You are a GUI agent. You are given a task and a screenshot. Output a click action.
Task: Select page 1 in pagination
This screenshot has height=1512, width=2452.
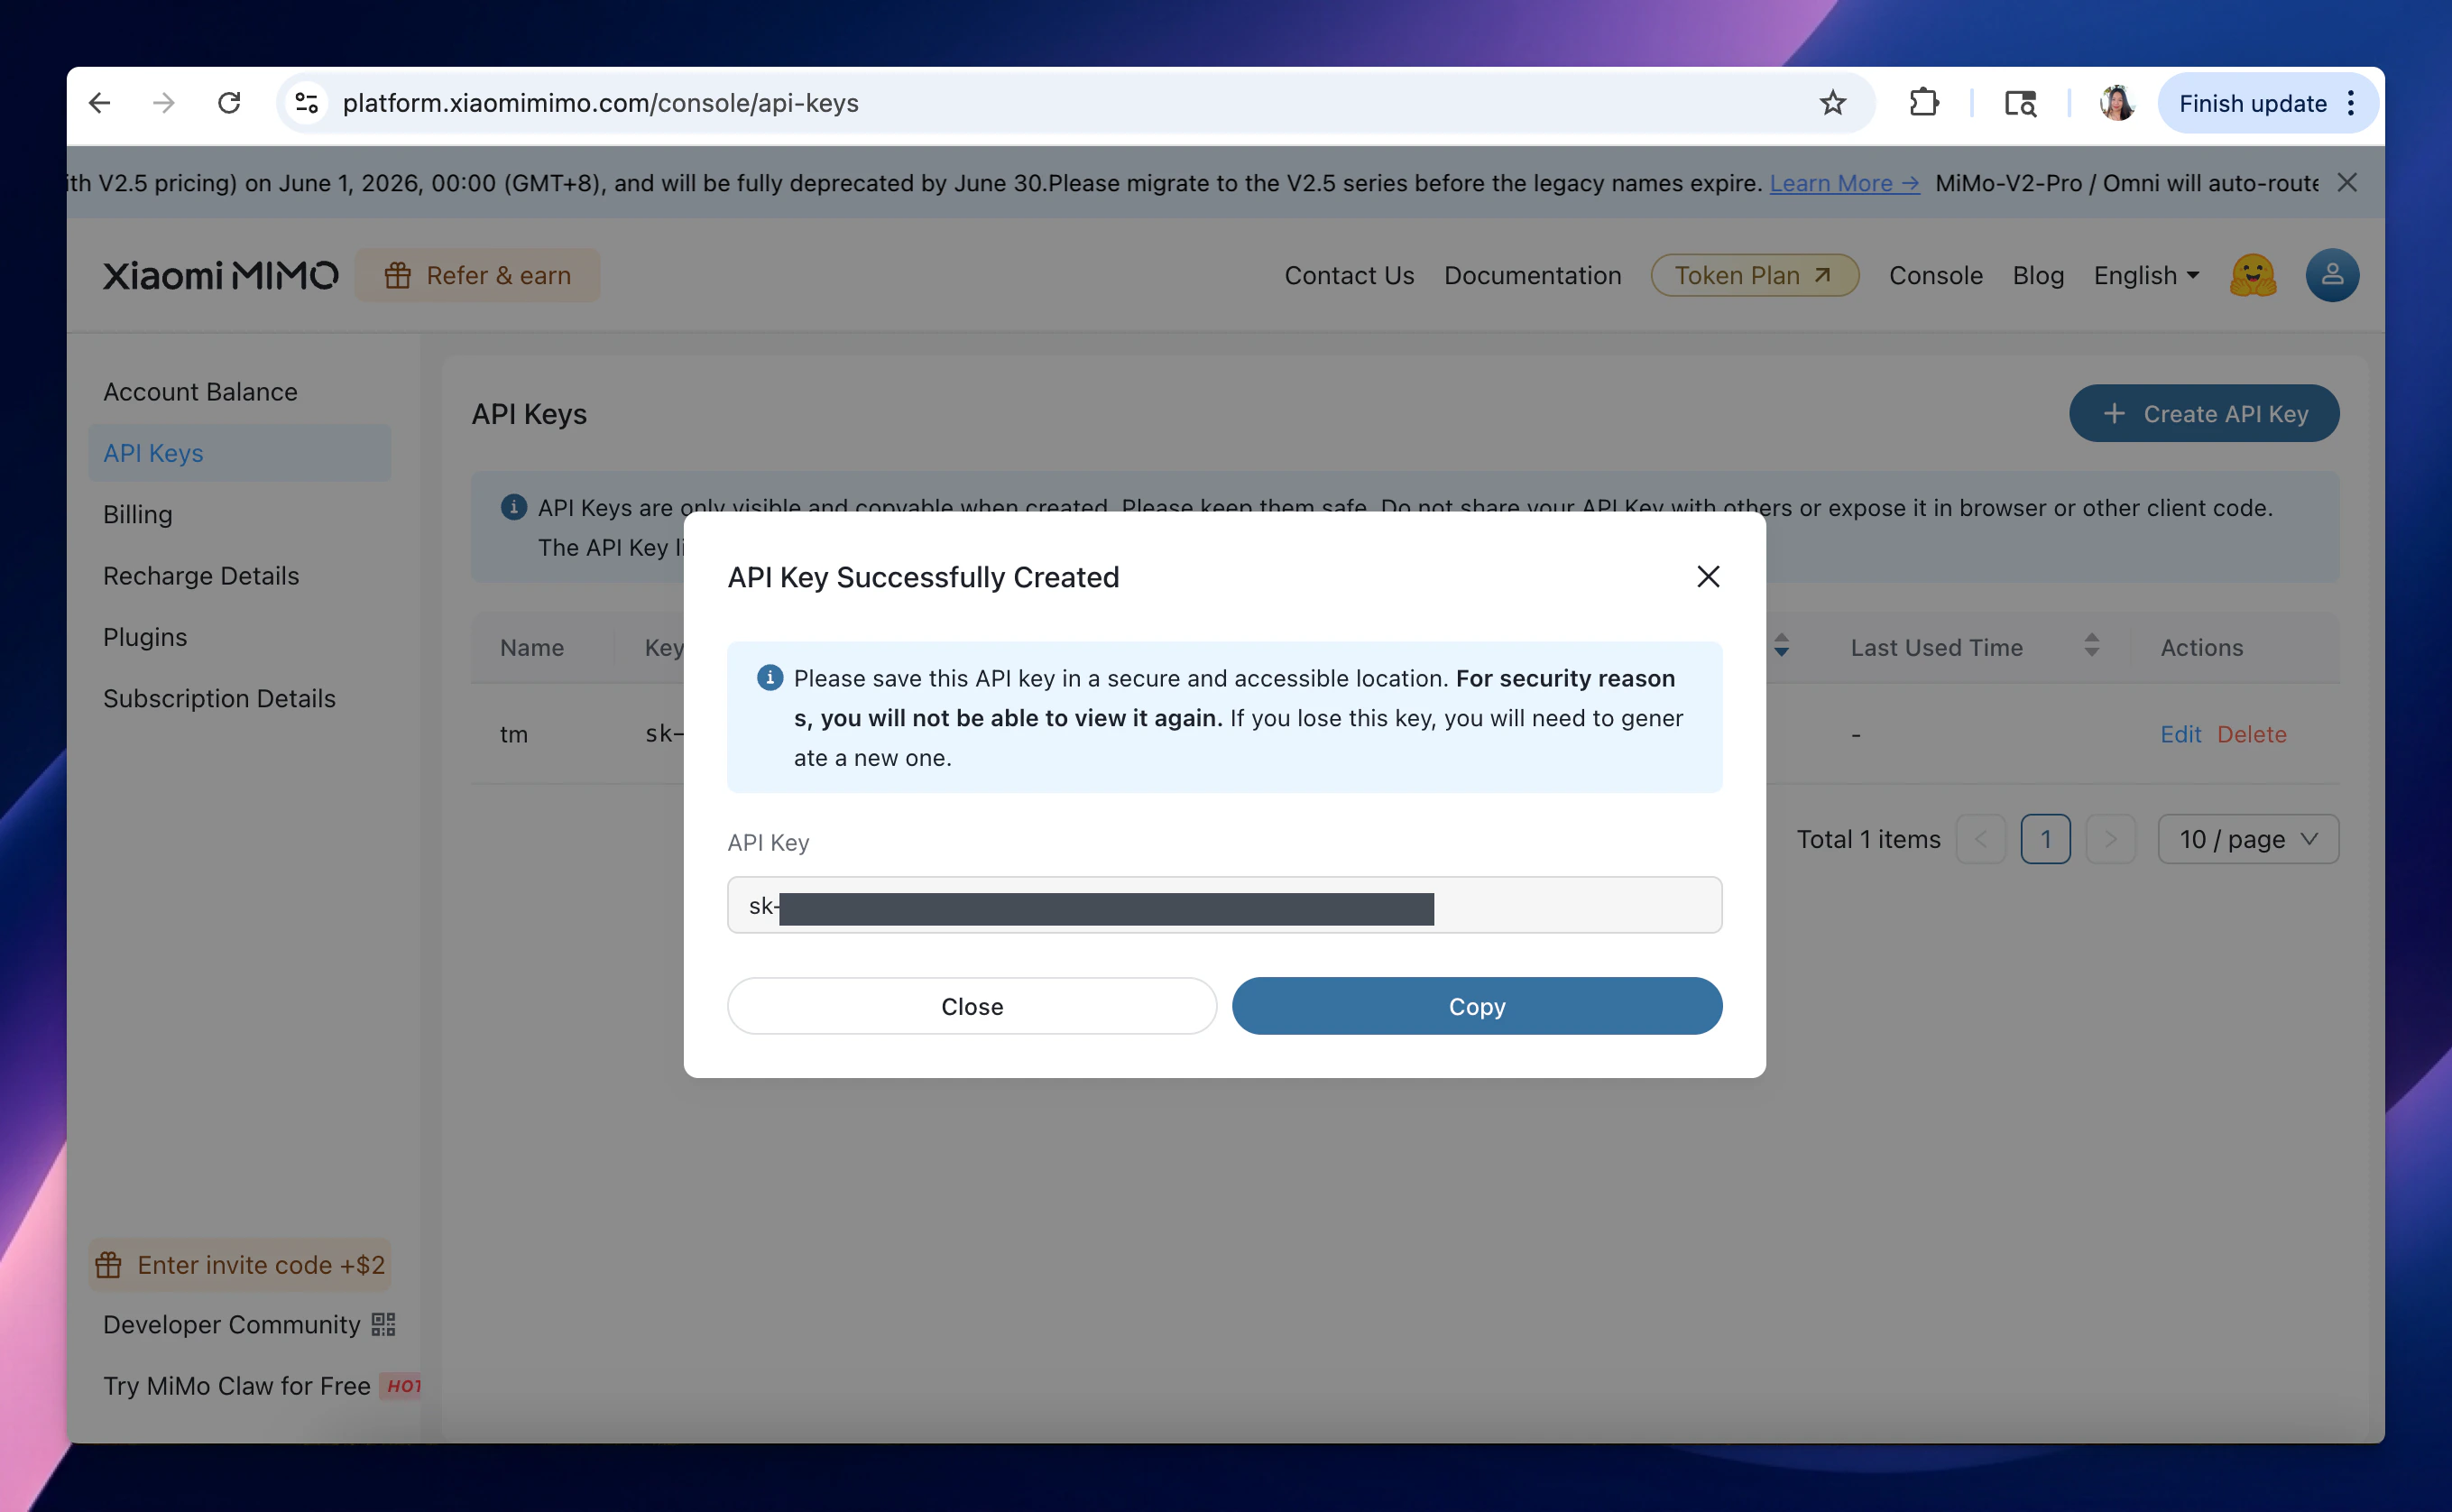(2045, 839)
